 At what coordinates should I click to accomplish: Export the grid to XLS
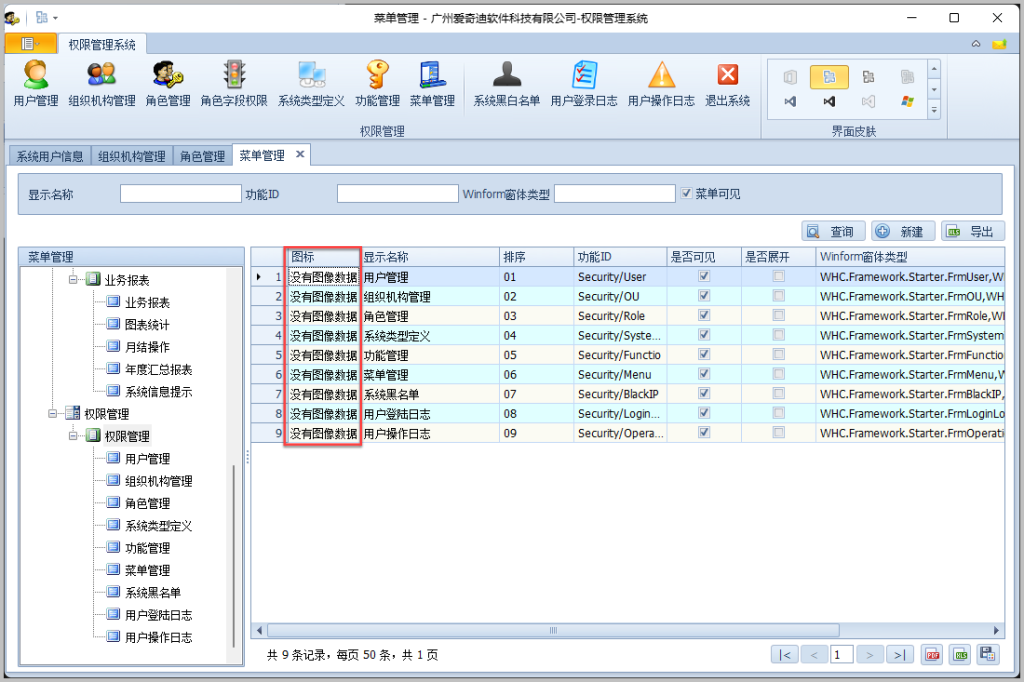[959, 655]
